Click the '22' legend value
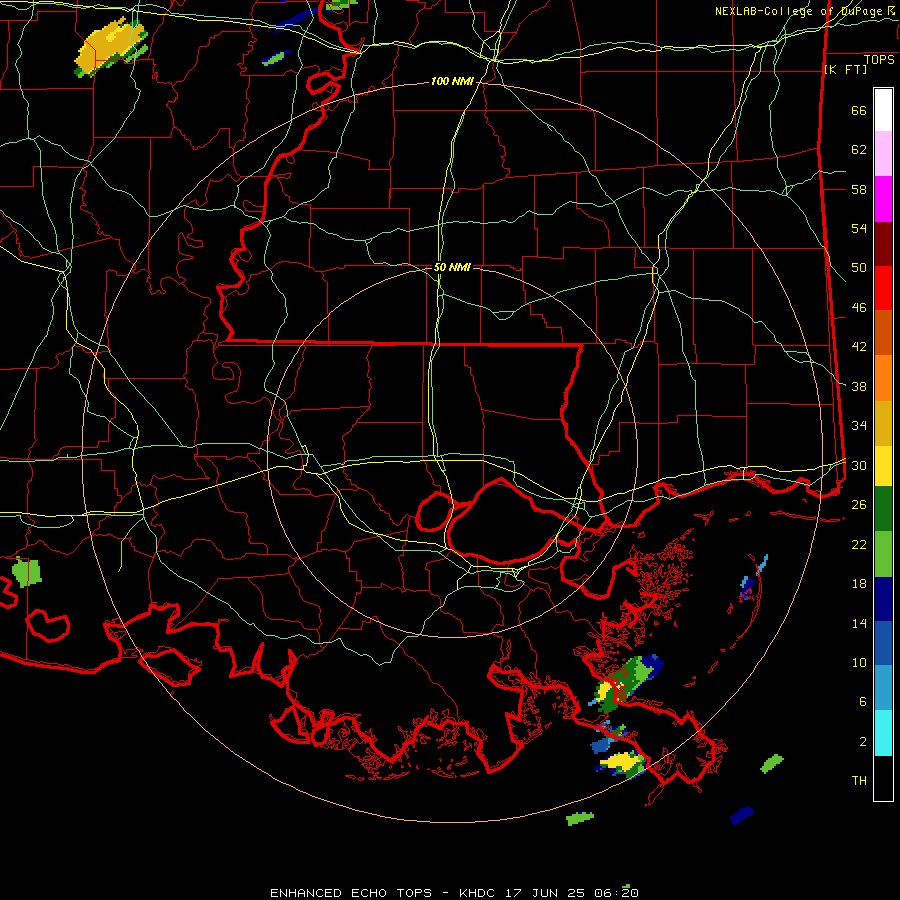 tap(859, 545)
